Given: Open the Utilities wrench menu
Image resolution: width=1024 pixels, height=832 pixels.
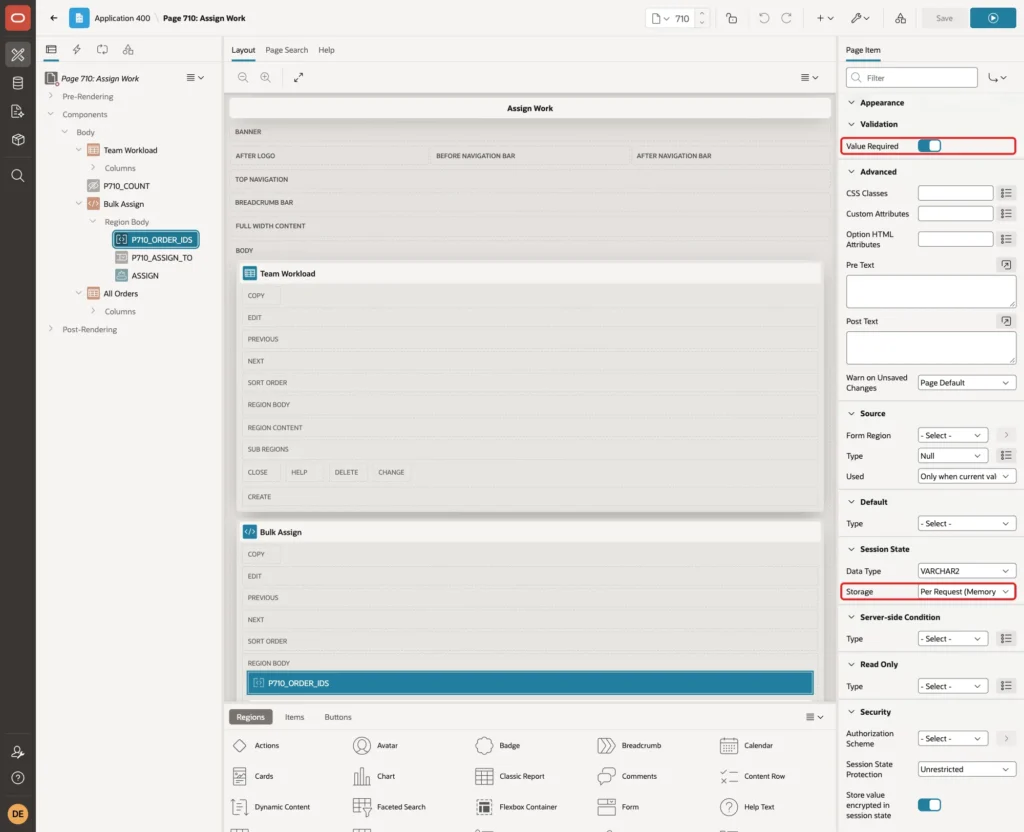Looking at the screenshot, I should click(860, 18).
